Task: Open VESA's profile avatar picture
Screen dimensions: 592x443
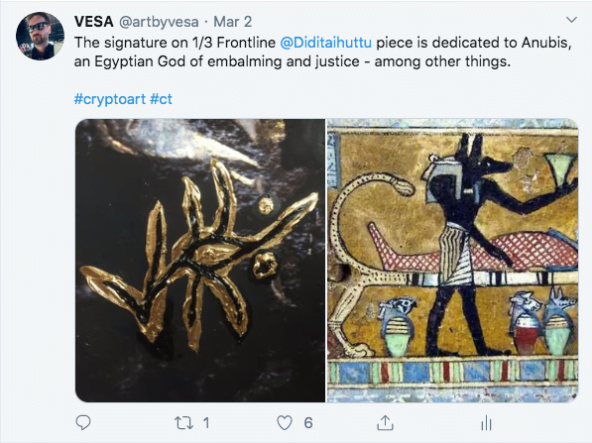Action: pyautogui.click(x=40, y=36)
